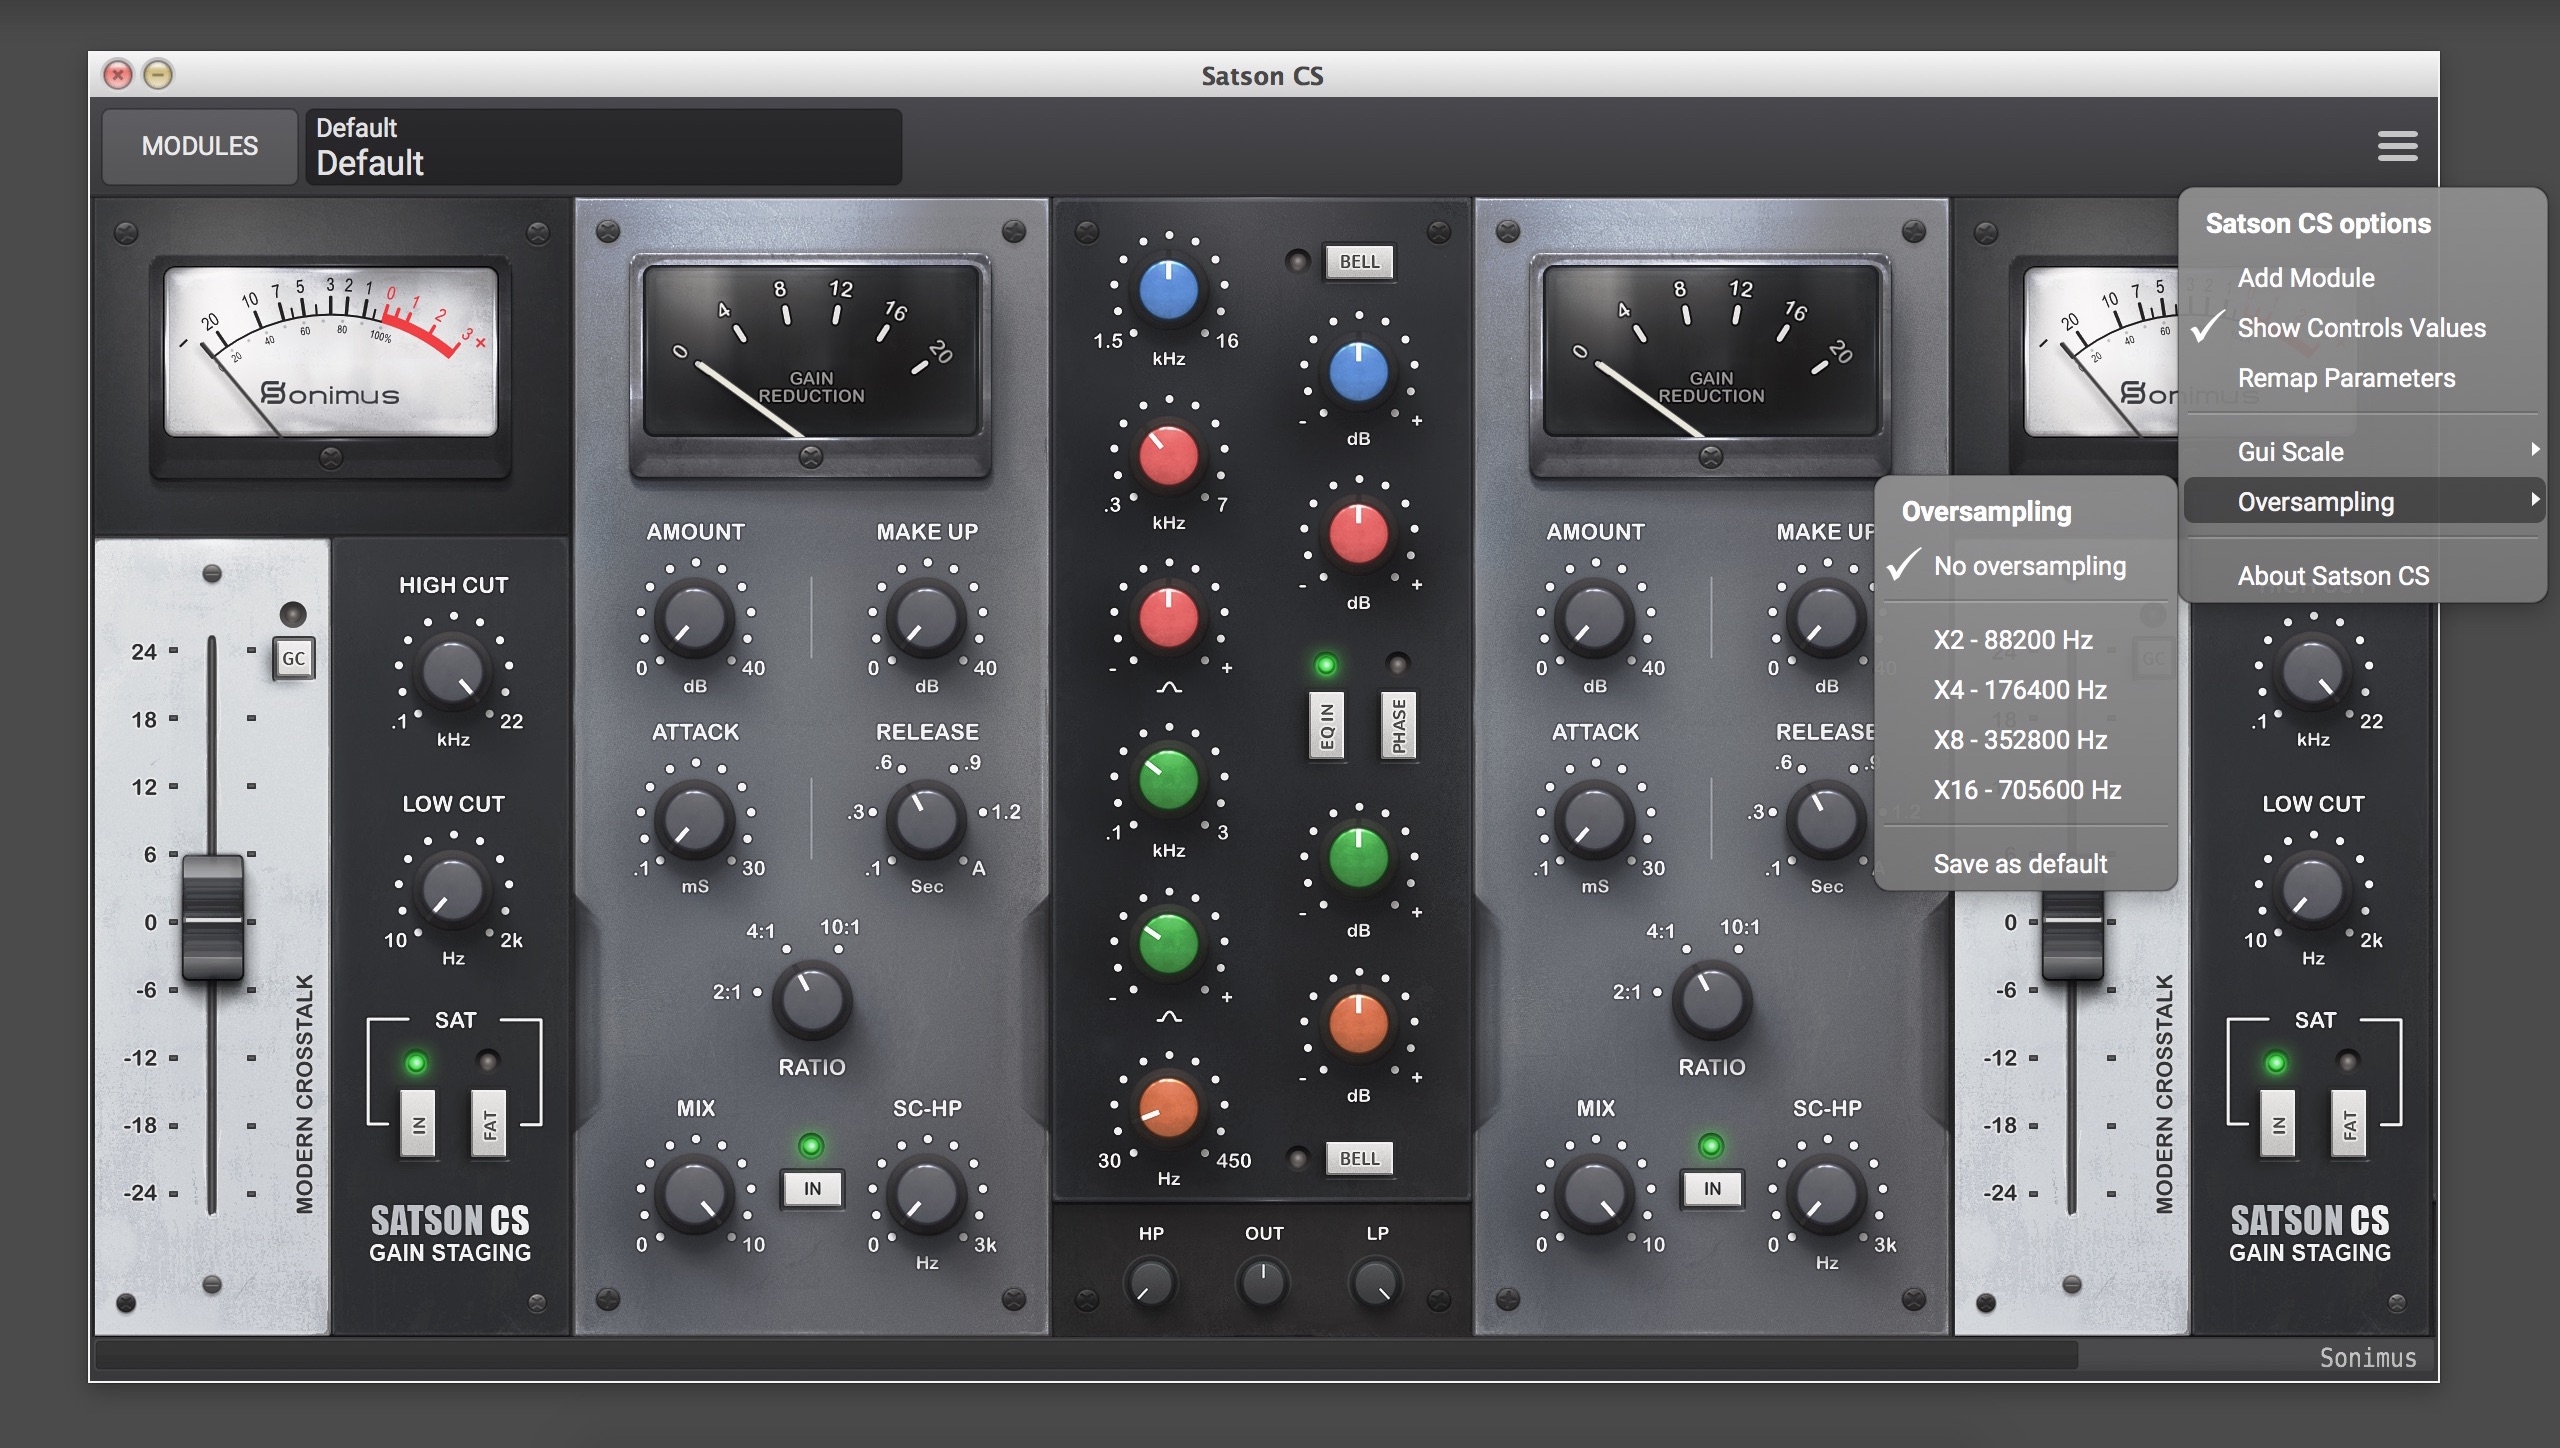Click the left compressor's RATIO knob
This screenshot has height=1448, width=2560.
tap(811, 1000)
